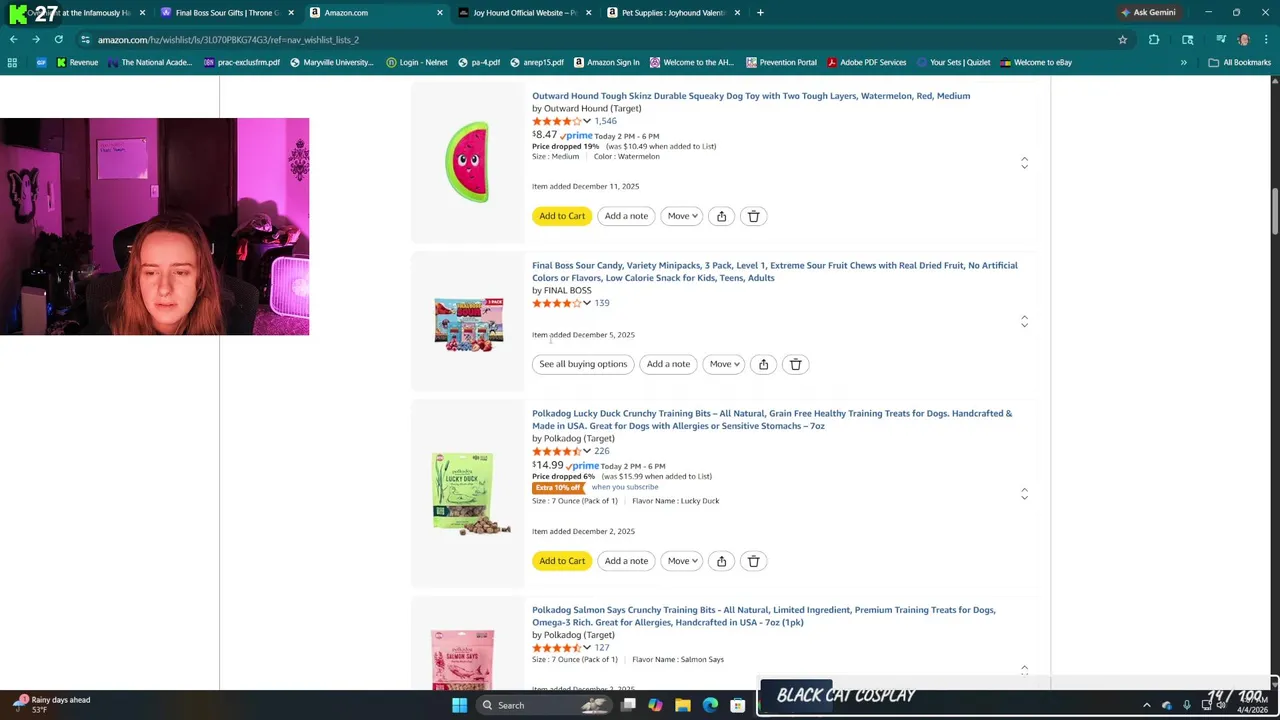Share the Outward Hound watermelon toy item
Image resolution: width=1280 pixels, height=720 pixels.
click(721, 216)
